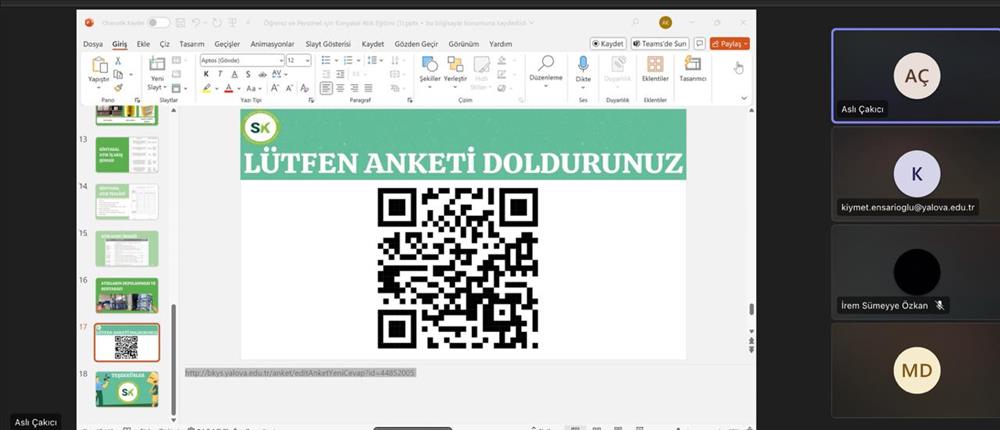Switch to the Animasyonlar tab
The width and height of the screenshot is (1000, 430).
pos(272,44)
